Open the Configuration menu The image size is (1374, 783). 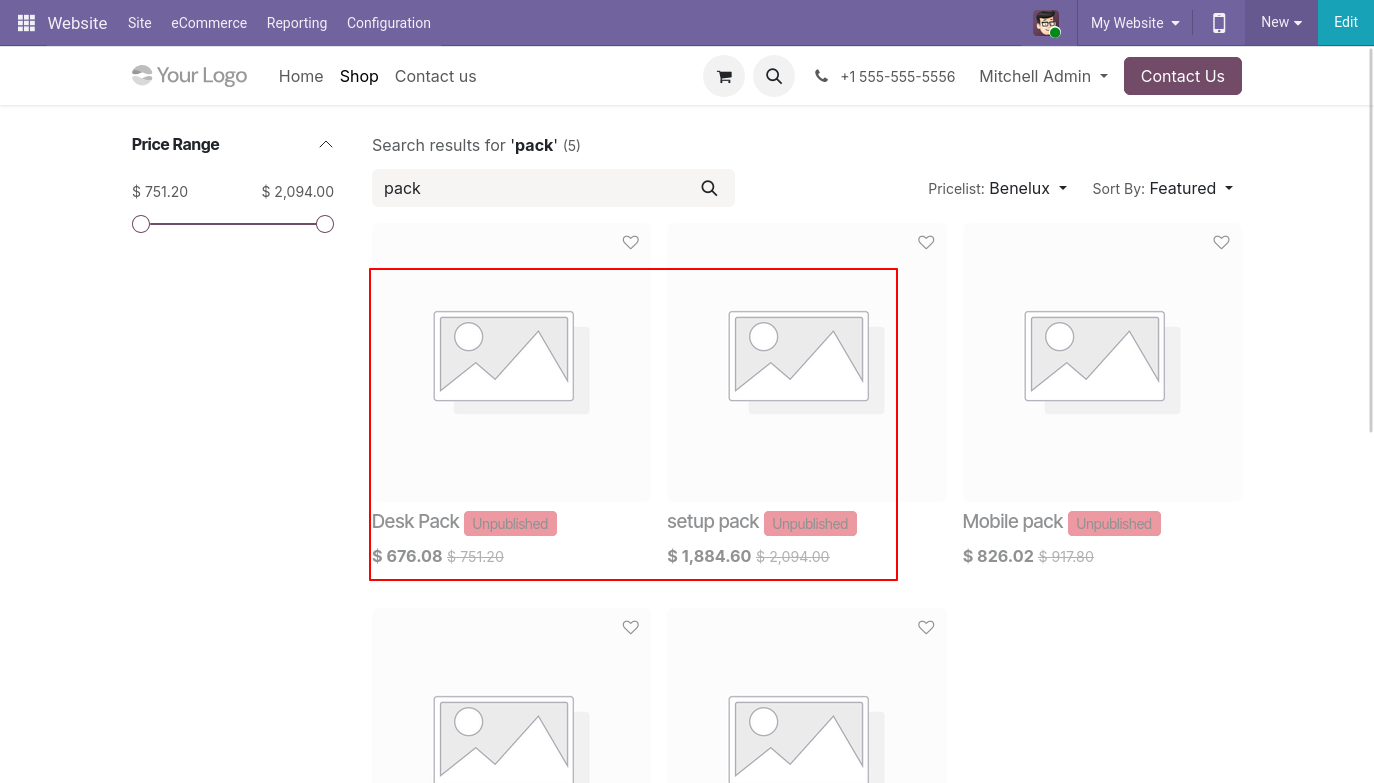point(389,23)
